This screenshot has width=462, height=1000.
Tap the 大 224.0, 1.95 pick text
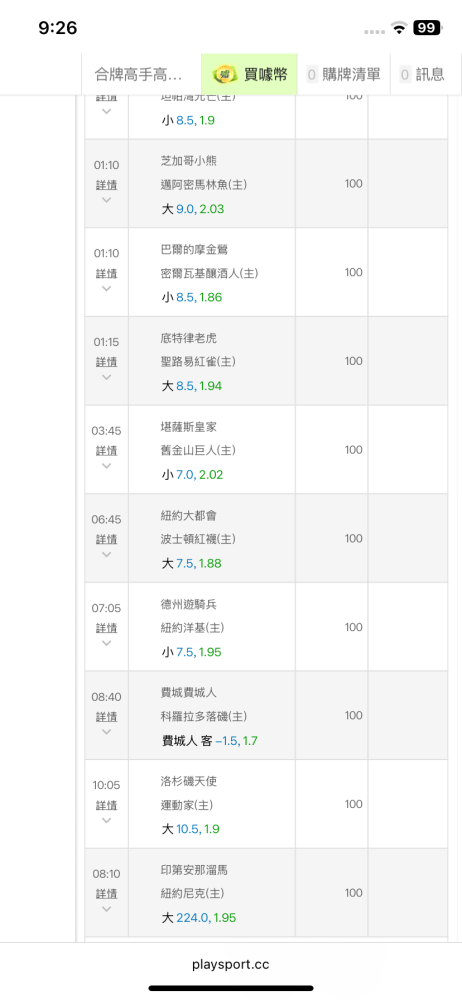pos(198,918)
